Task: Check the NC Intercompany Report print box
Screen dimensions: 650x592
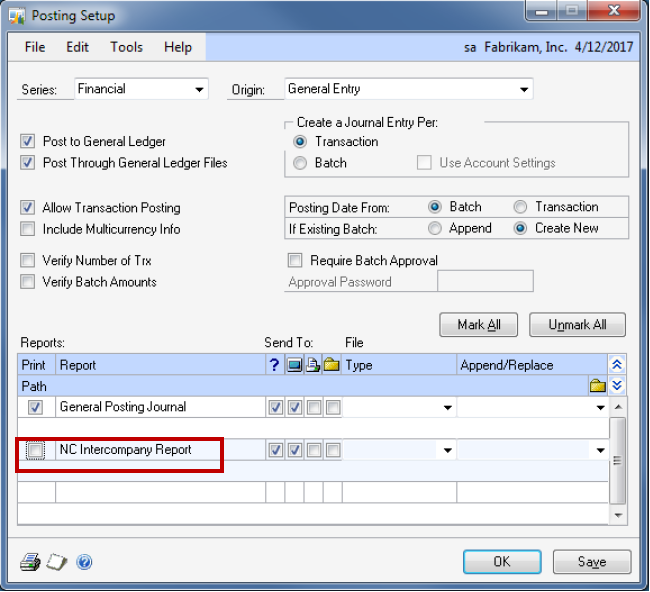Action: click(x=36, y=451)
